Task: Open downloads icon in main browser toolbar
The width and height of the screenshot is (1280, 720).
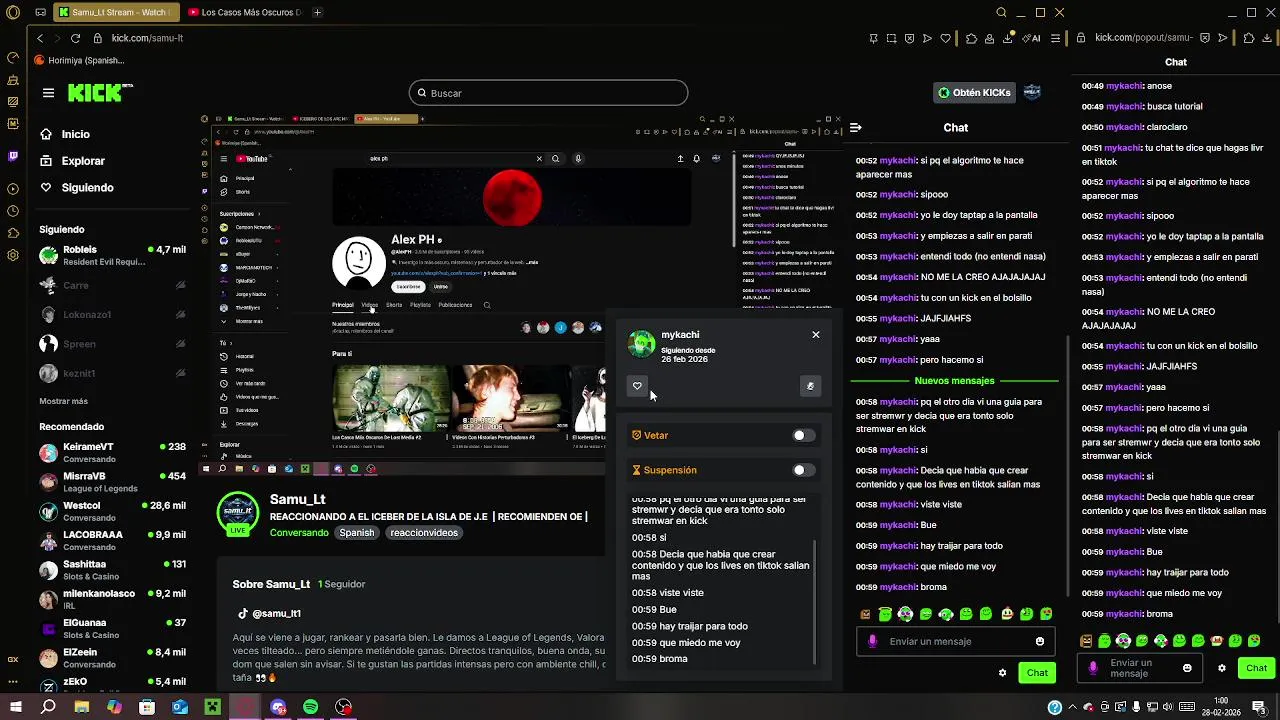Action: pyautogui.click(x=1008, y=38)
